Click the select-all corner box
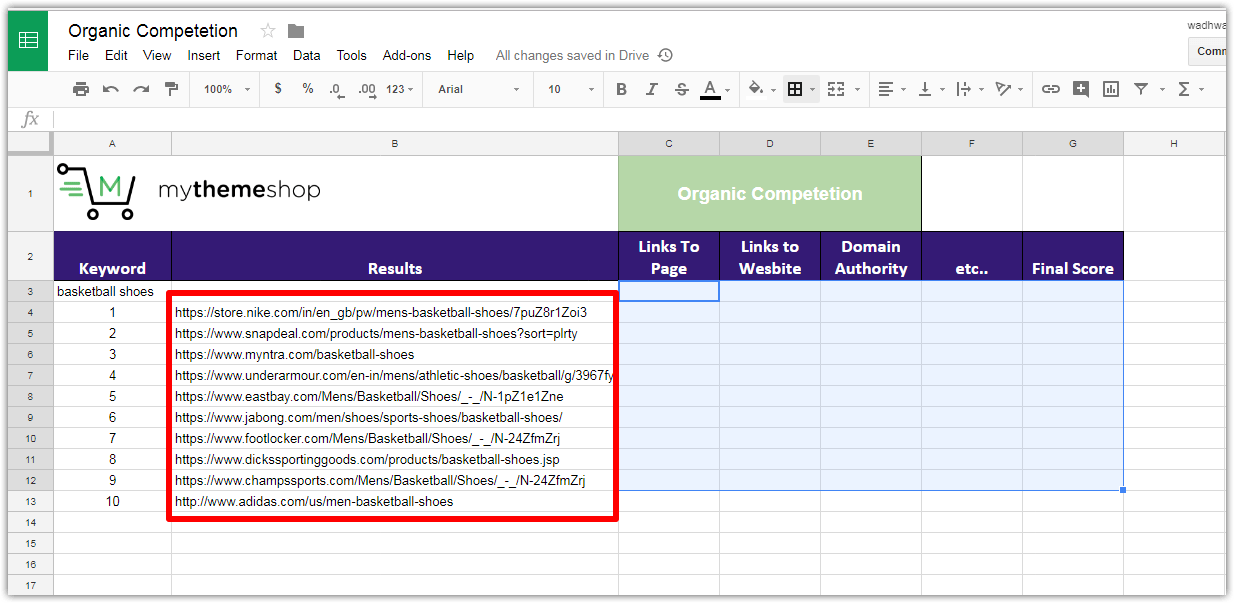Viewport: 1234px width, 603px height. (31, 144)
